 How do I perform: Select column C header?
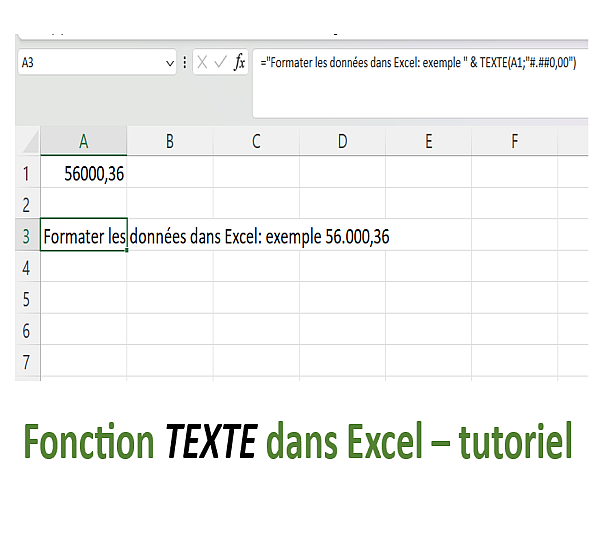pyautogui.click(x=256, y=141)
